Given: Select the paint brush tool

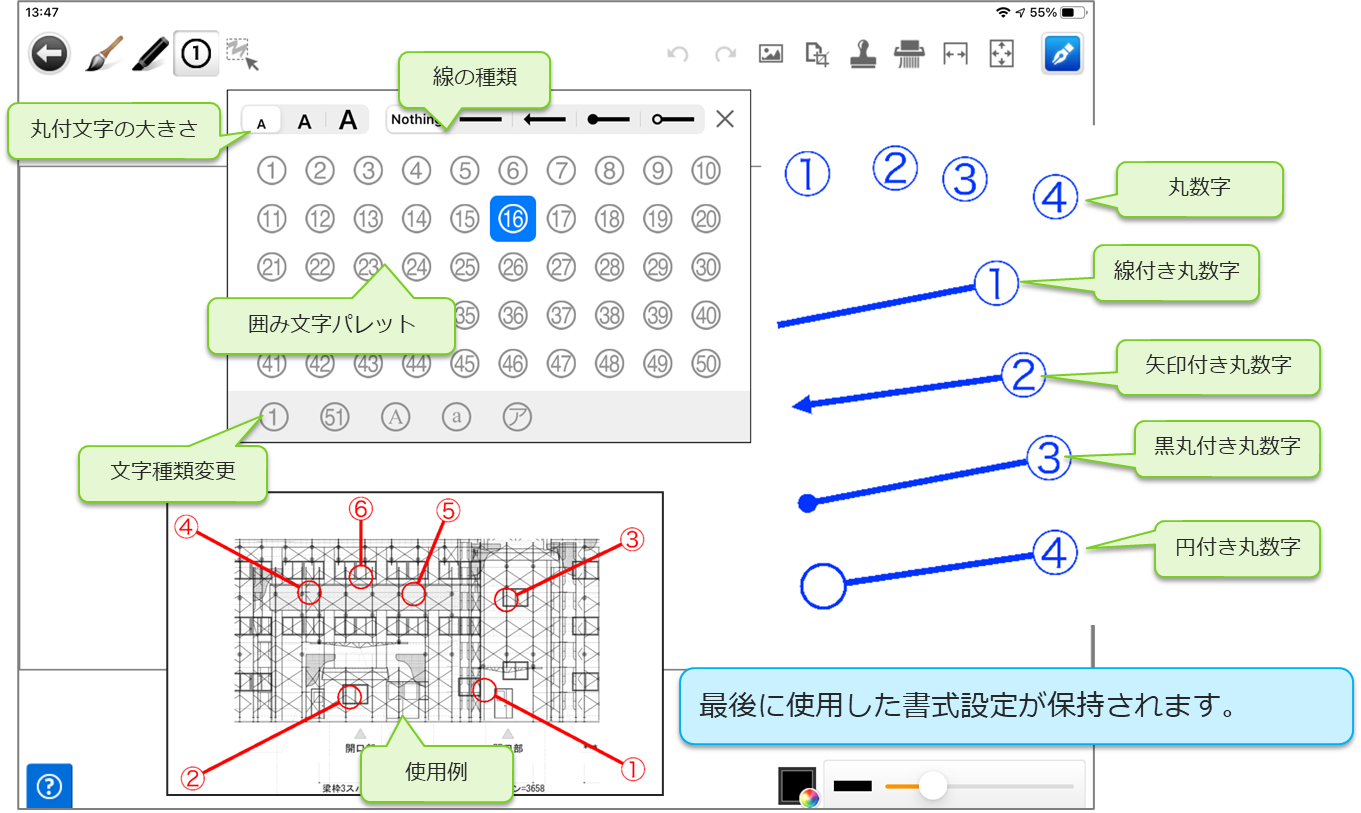Looking at the screenshot, I should pos(102,54).
